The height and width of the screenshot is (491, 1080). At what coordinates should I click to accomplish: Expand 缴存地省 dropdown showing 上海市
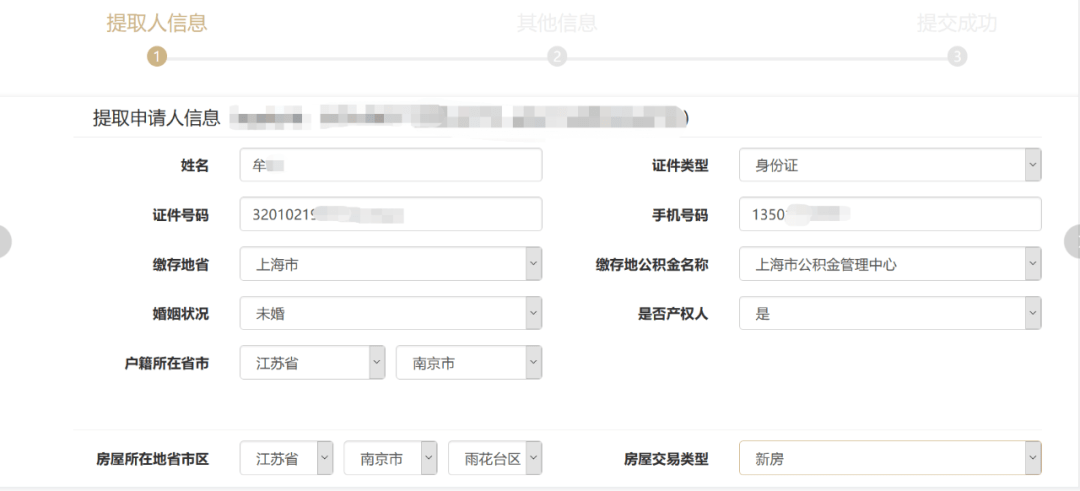[391, 264]
